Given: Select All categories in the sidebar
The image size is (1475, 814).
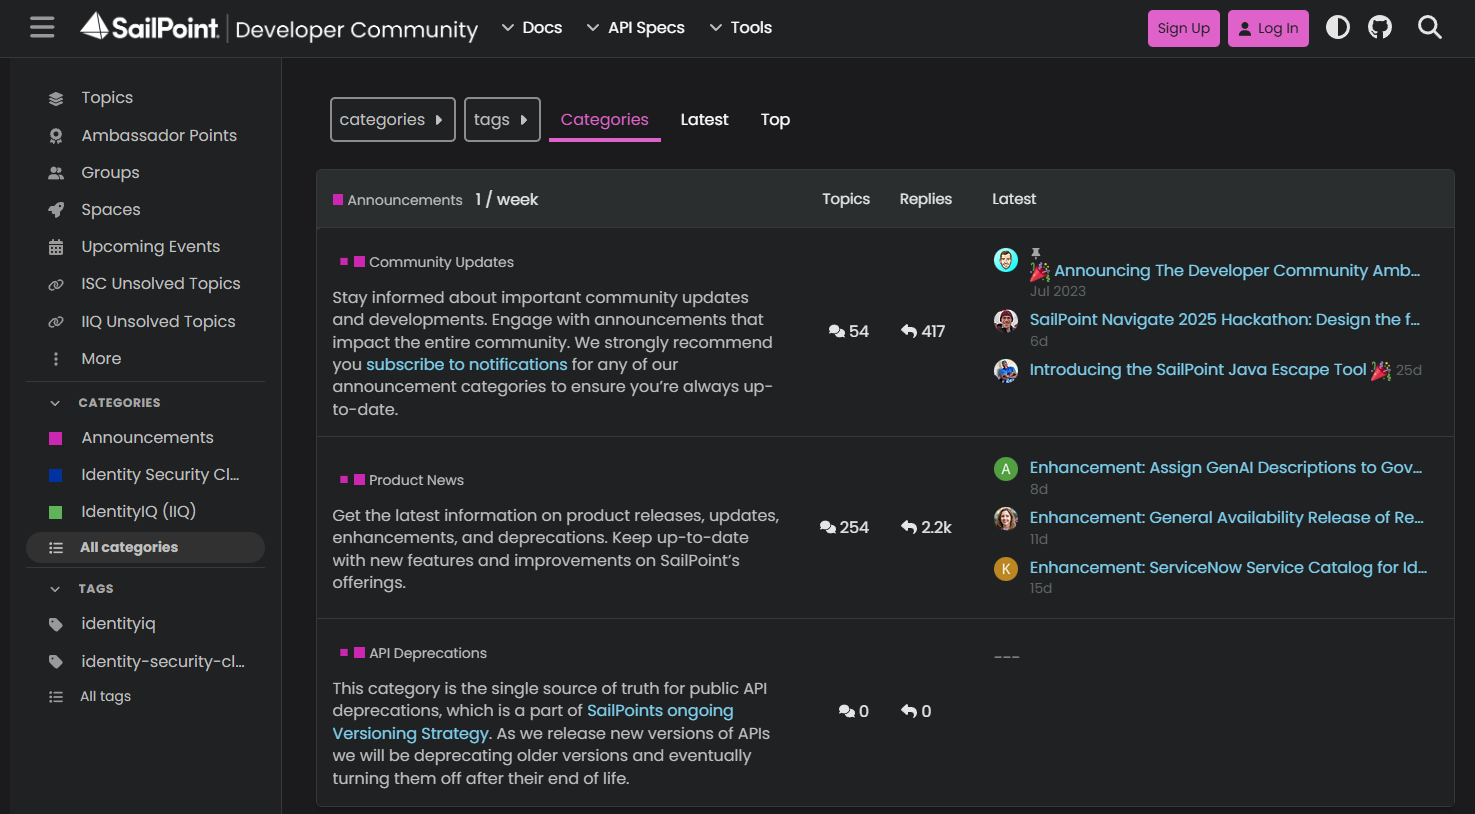Looking at the screenshot, I should click(145, 548).
